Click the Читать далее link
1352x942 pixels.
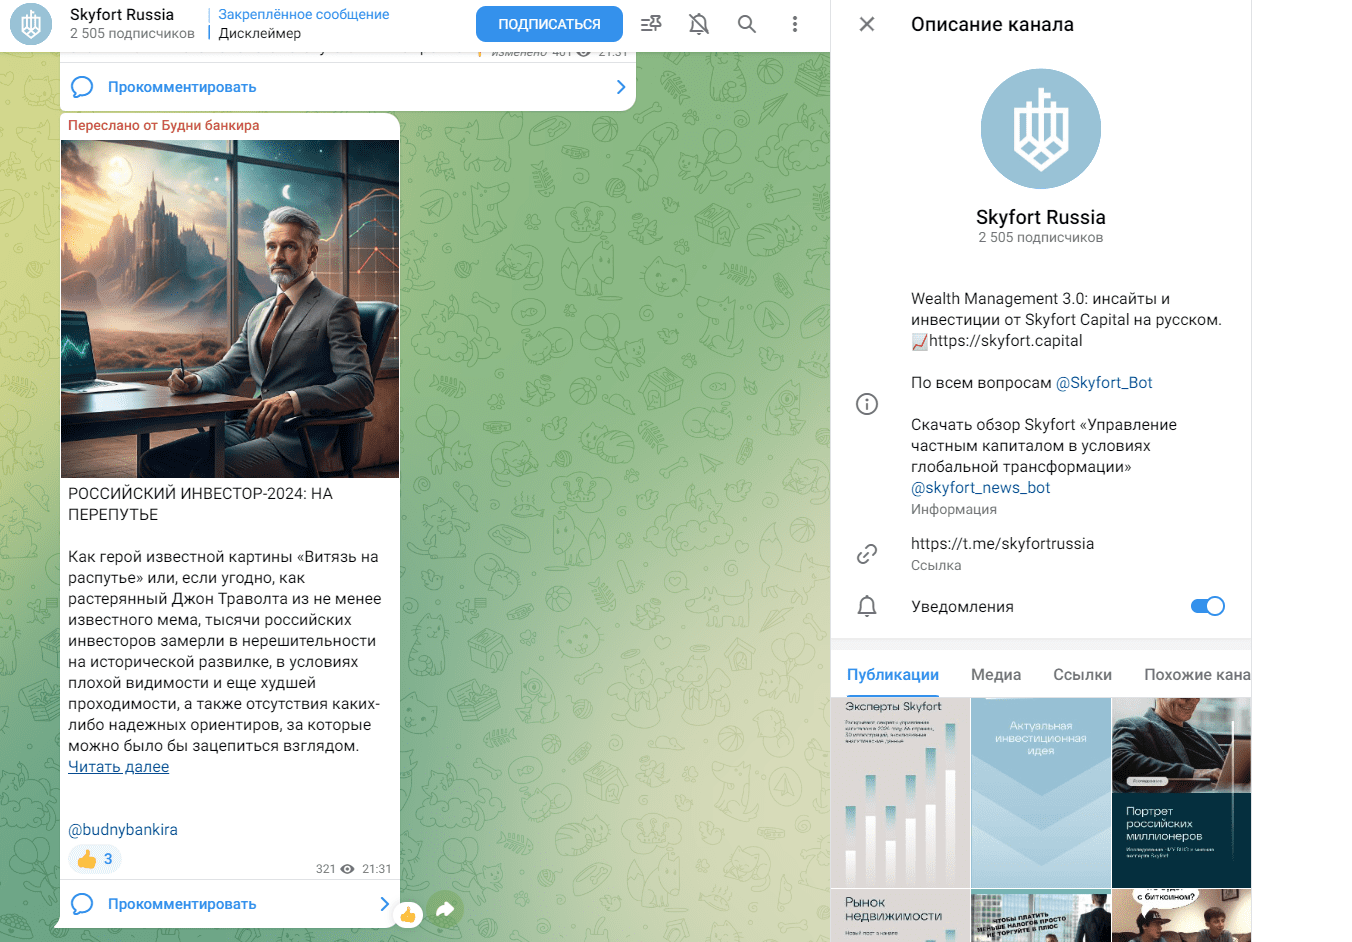(118, 767)
